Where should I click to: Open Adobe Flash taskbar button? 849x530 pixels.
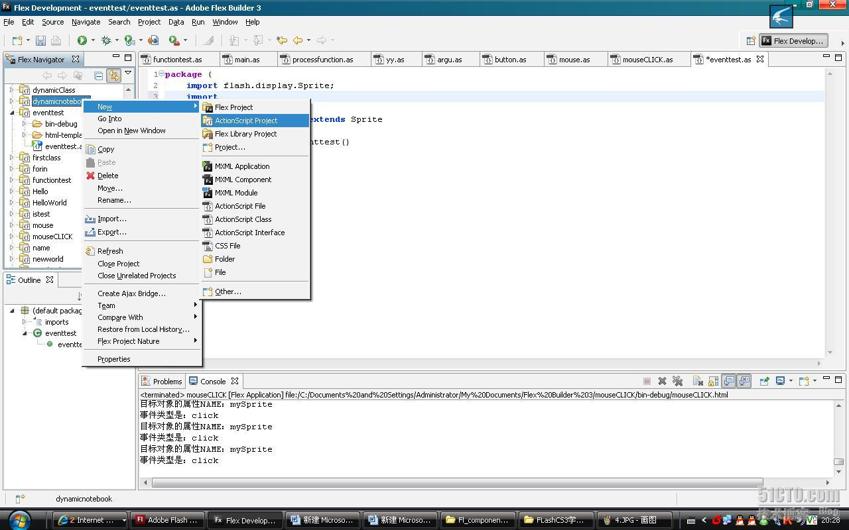click(169, 520)
